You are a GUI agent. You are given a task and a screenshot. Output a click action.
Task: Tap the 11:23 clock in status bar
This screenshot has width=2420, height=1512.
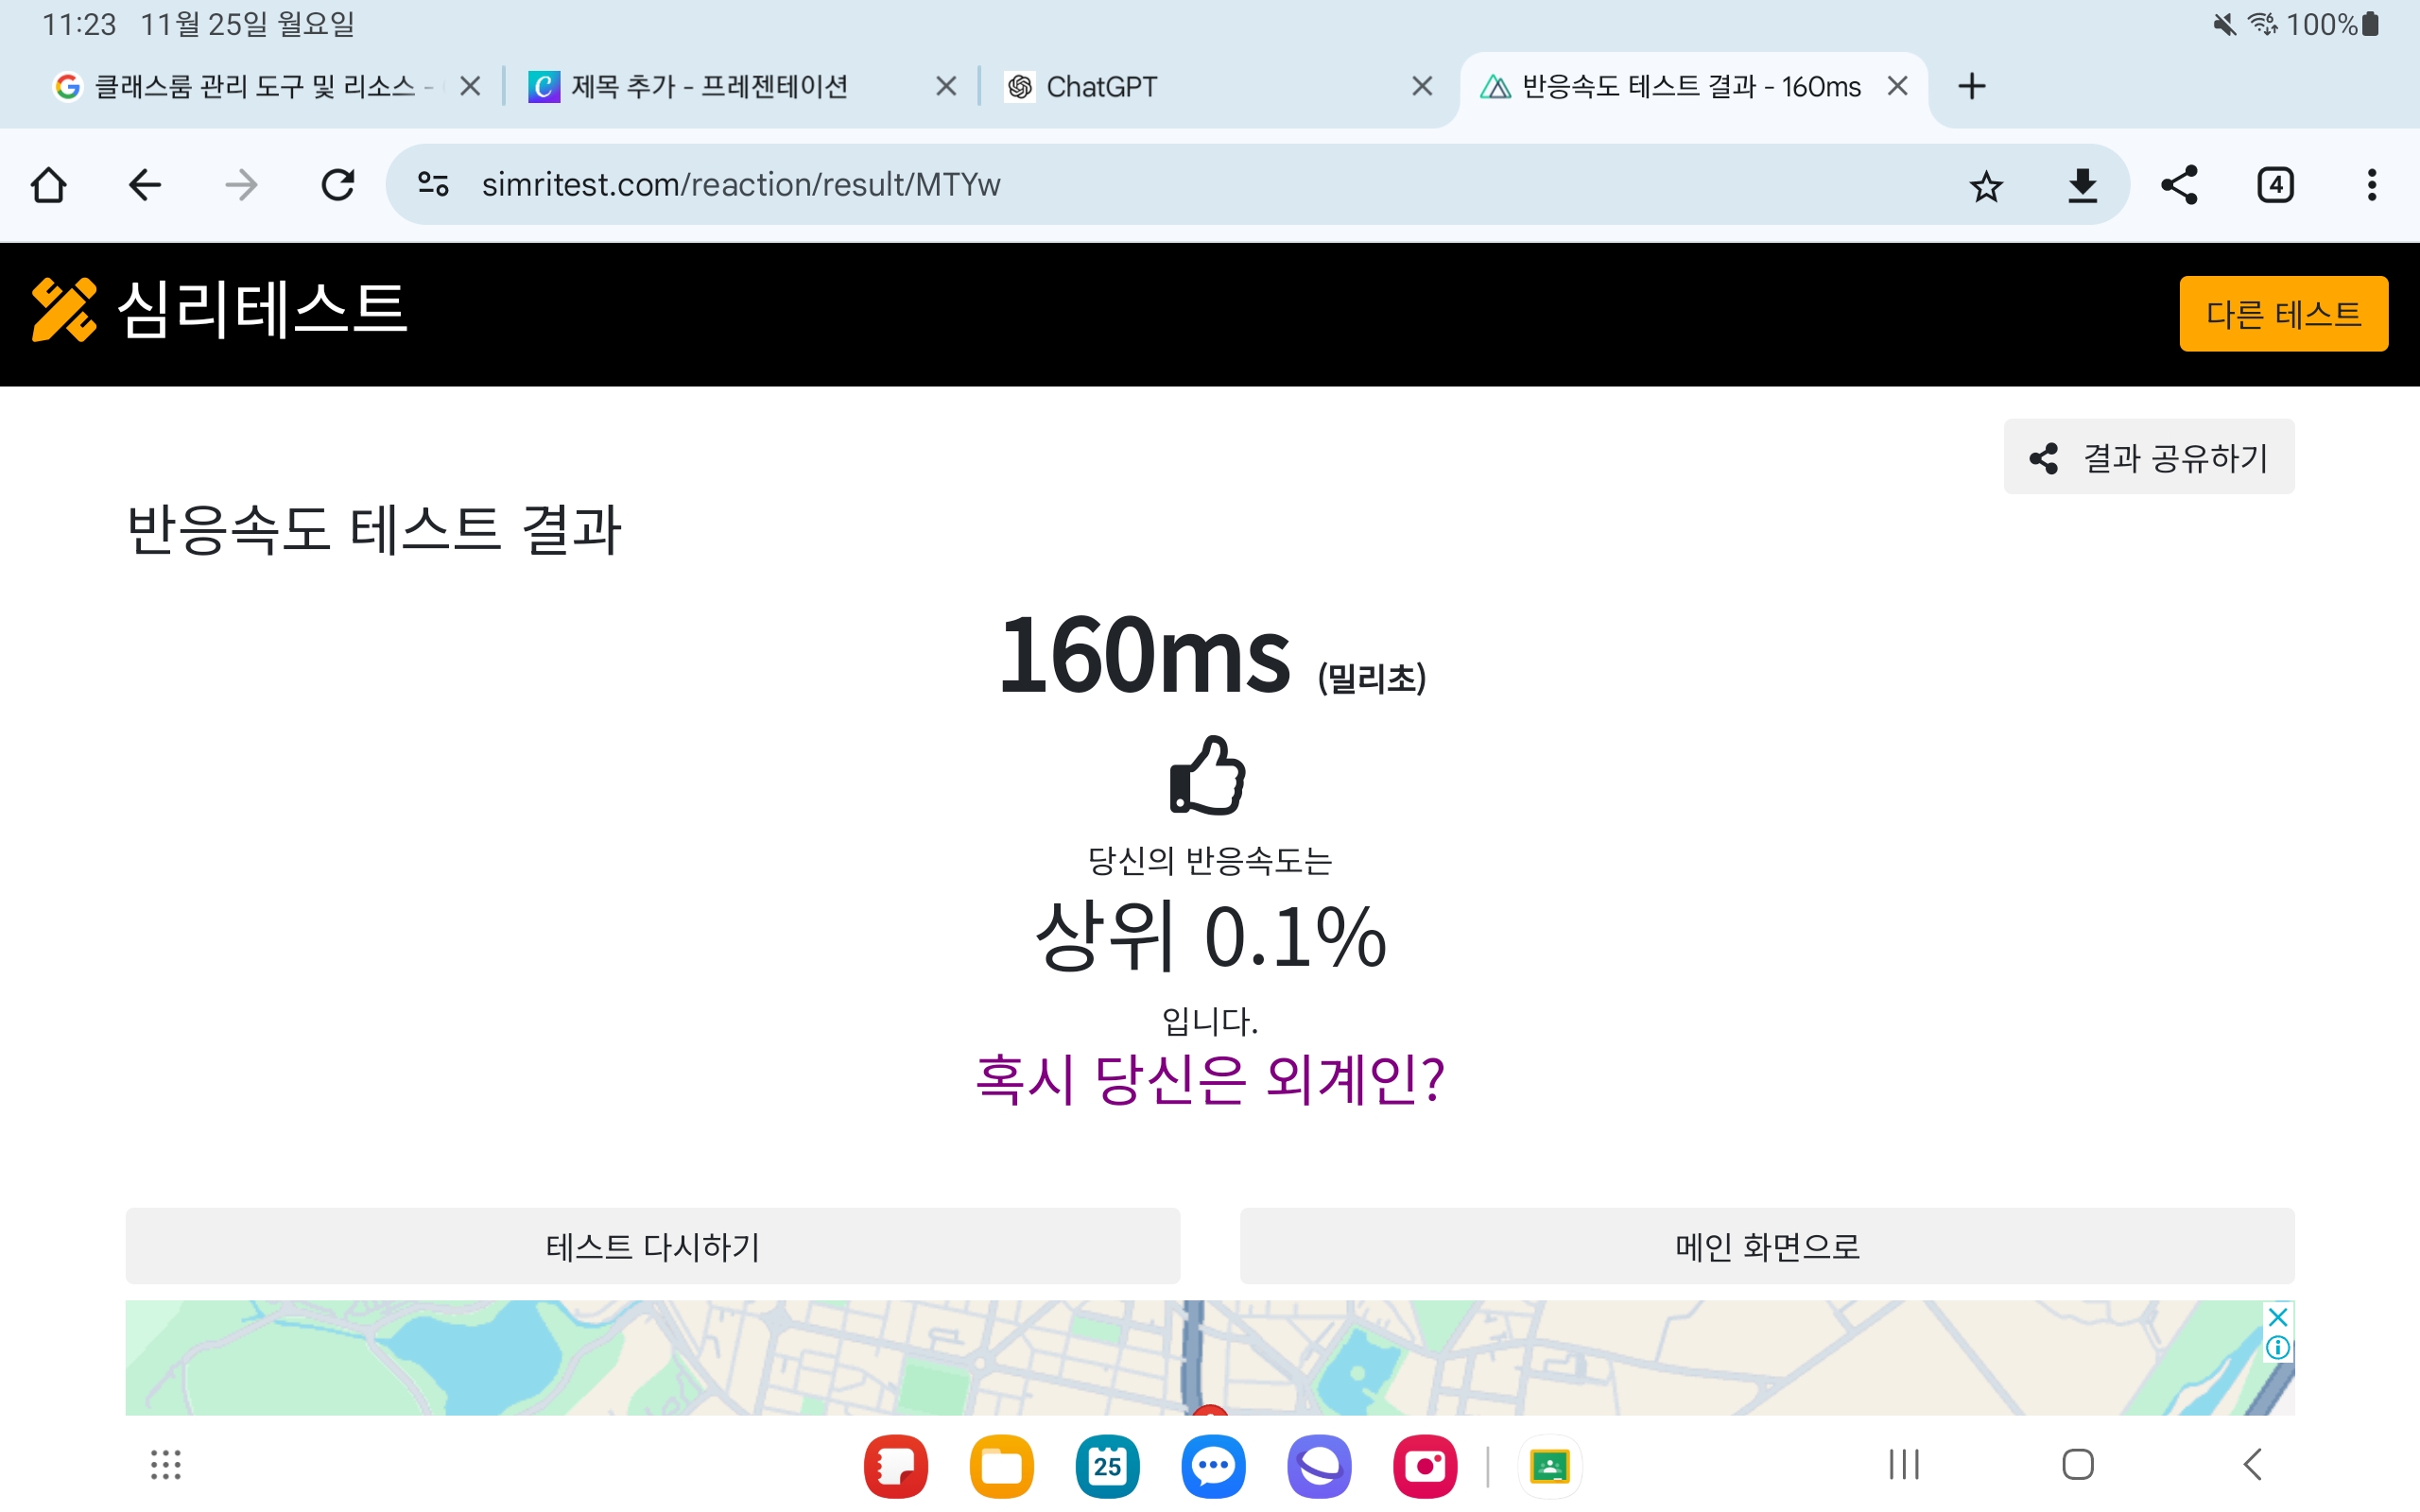[x=79, y=24]
